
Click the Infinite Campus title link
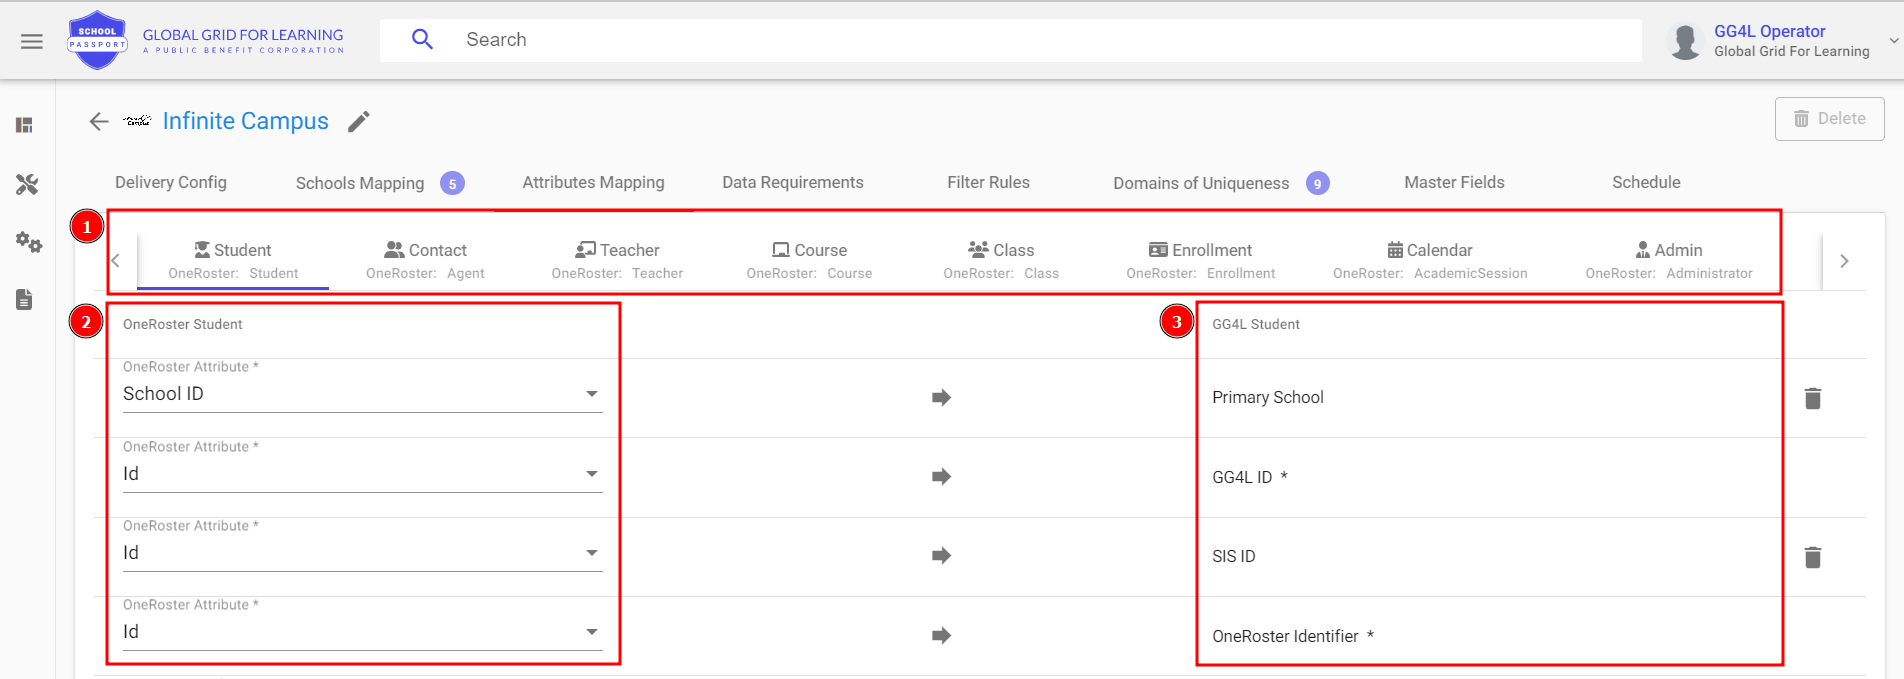(246, 121)
